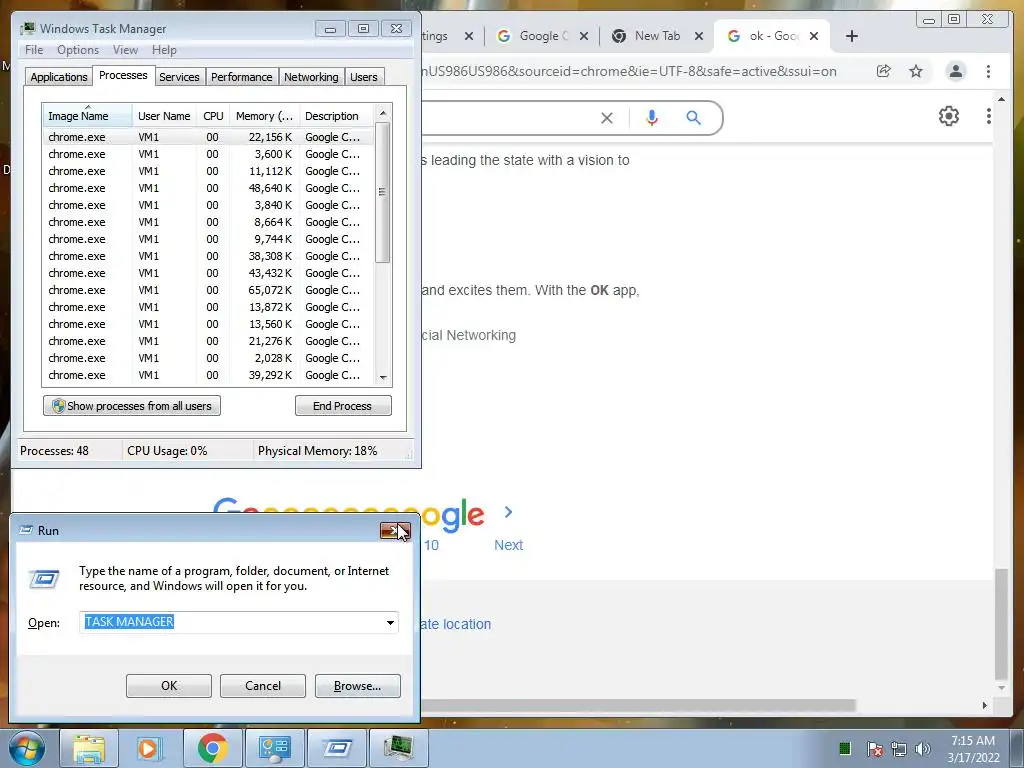
Task: Sort processes by Description column
Action: (x=336, y=116)
